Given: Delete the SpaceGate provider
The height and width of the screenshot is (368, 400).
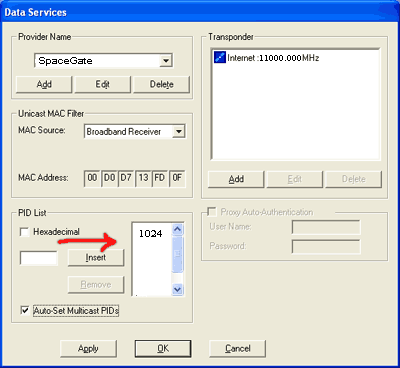Looking at the screenshot, I should tap(161, 84).
